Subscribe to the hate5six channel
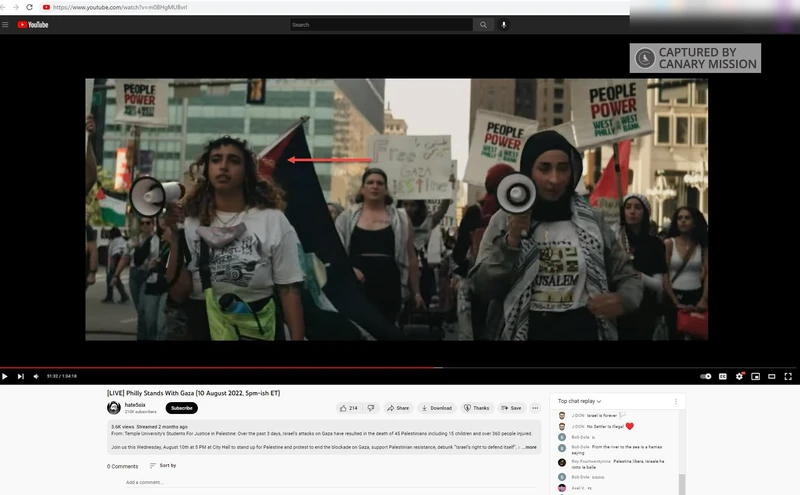Image resolution: width=800 pixels, height=495 pixels. pyautogui.click(x=182, y=408)
